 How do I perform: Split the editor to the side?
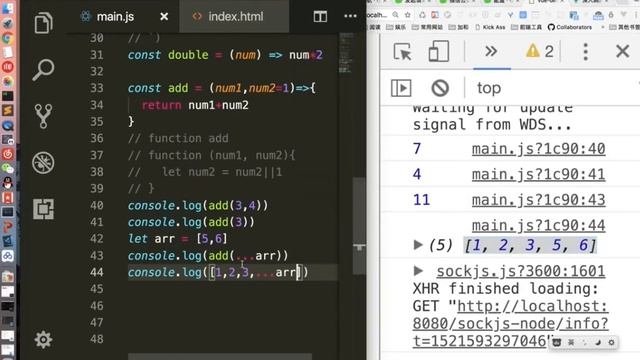click(x=320, y=17)
